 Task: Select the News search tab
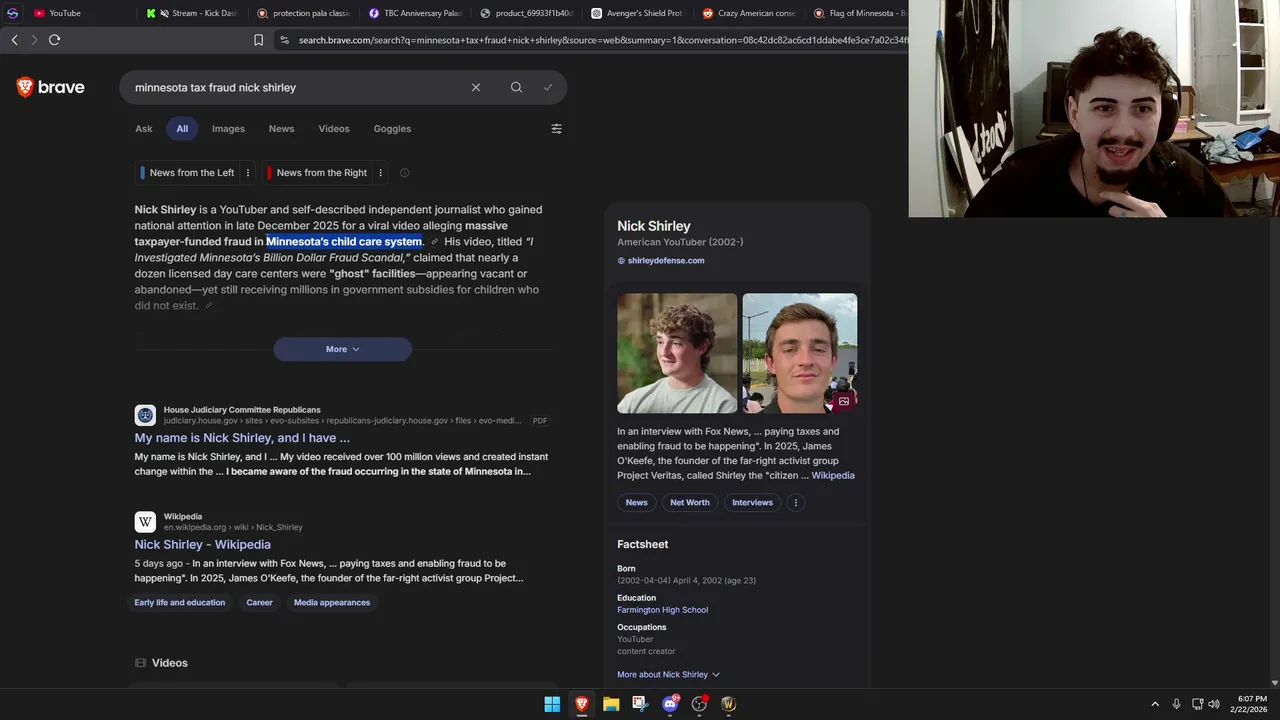tap(281, 129)
